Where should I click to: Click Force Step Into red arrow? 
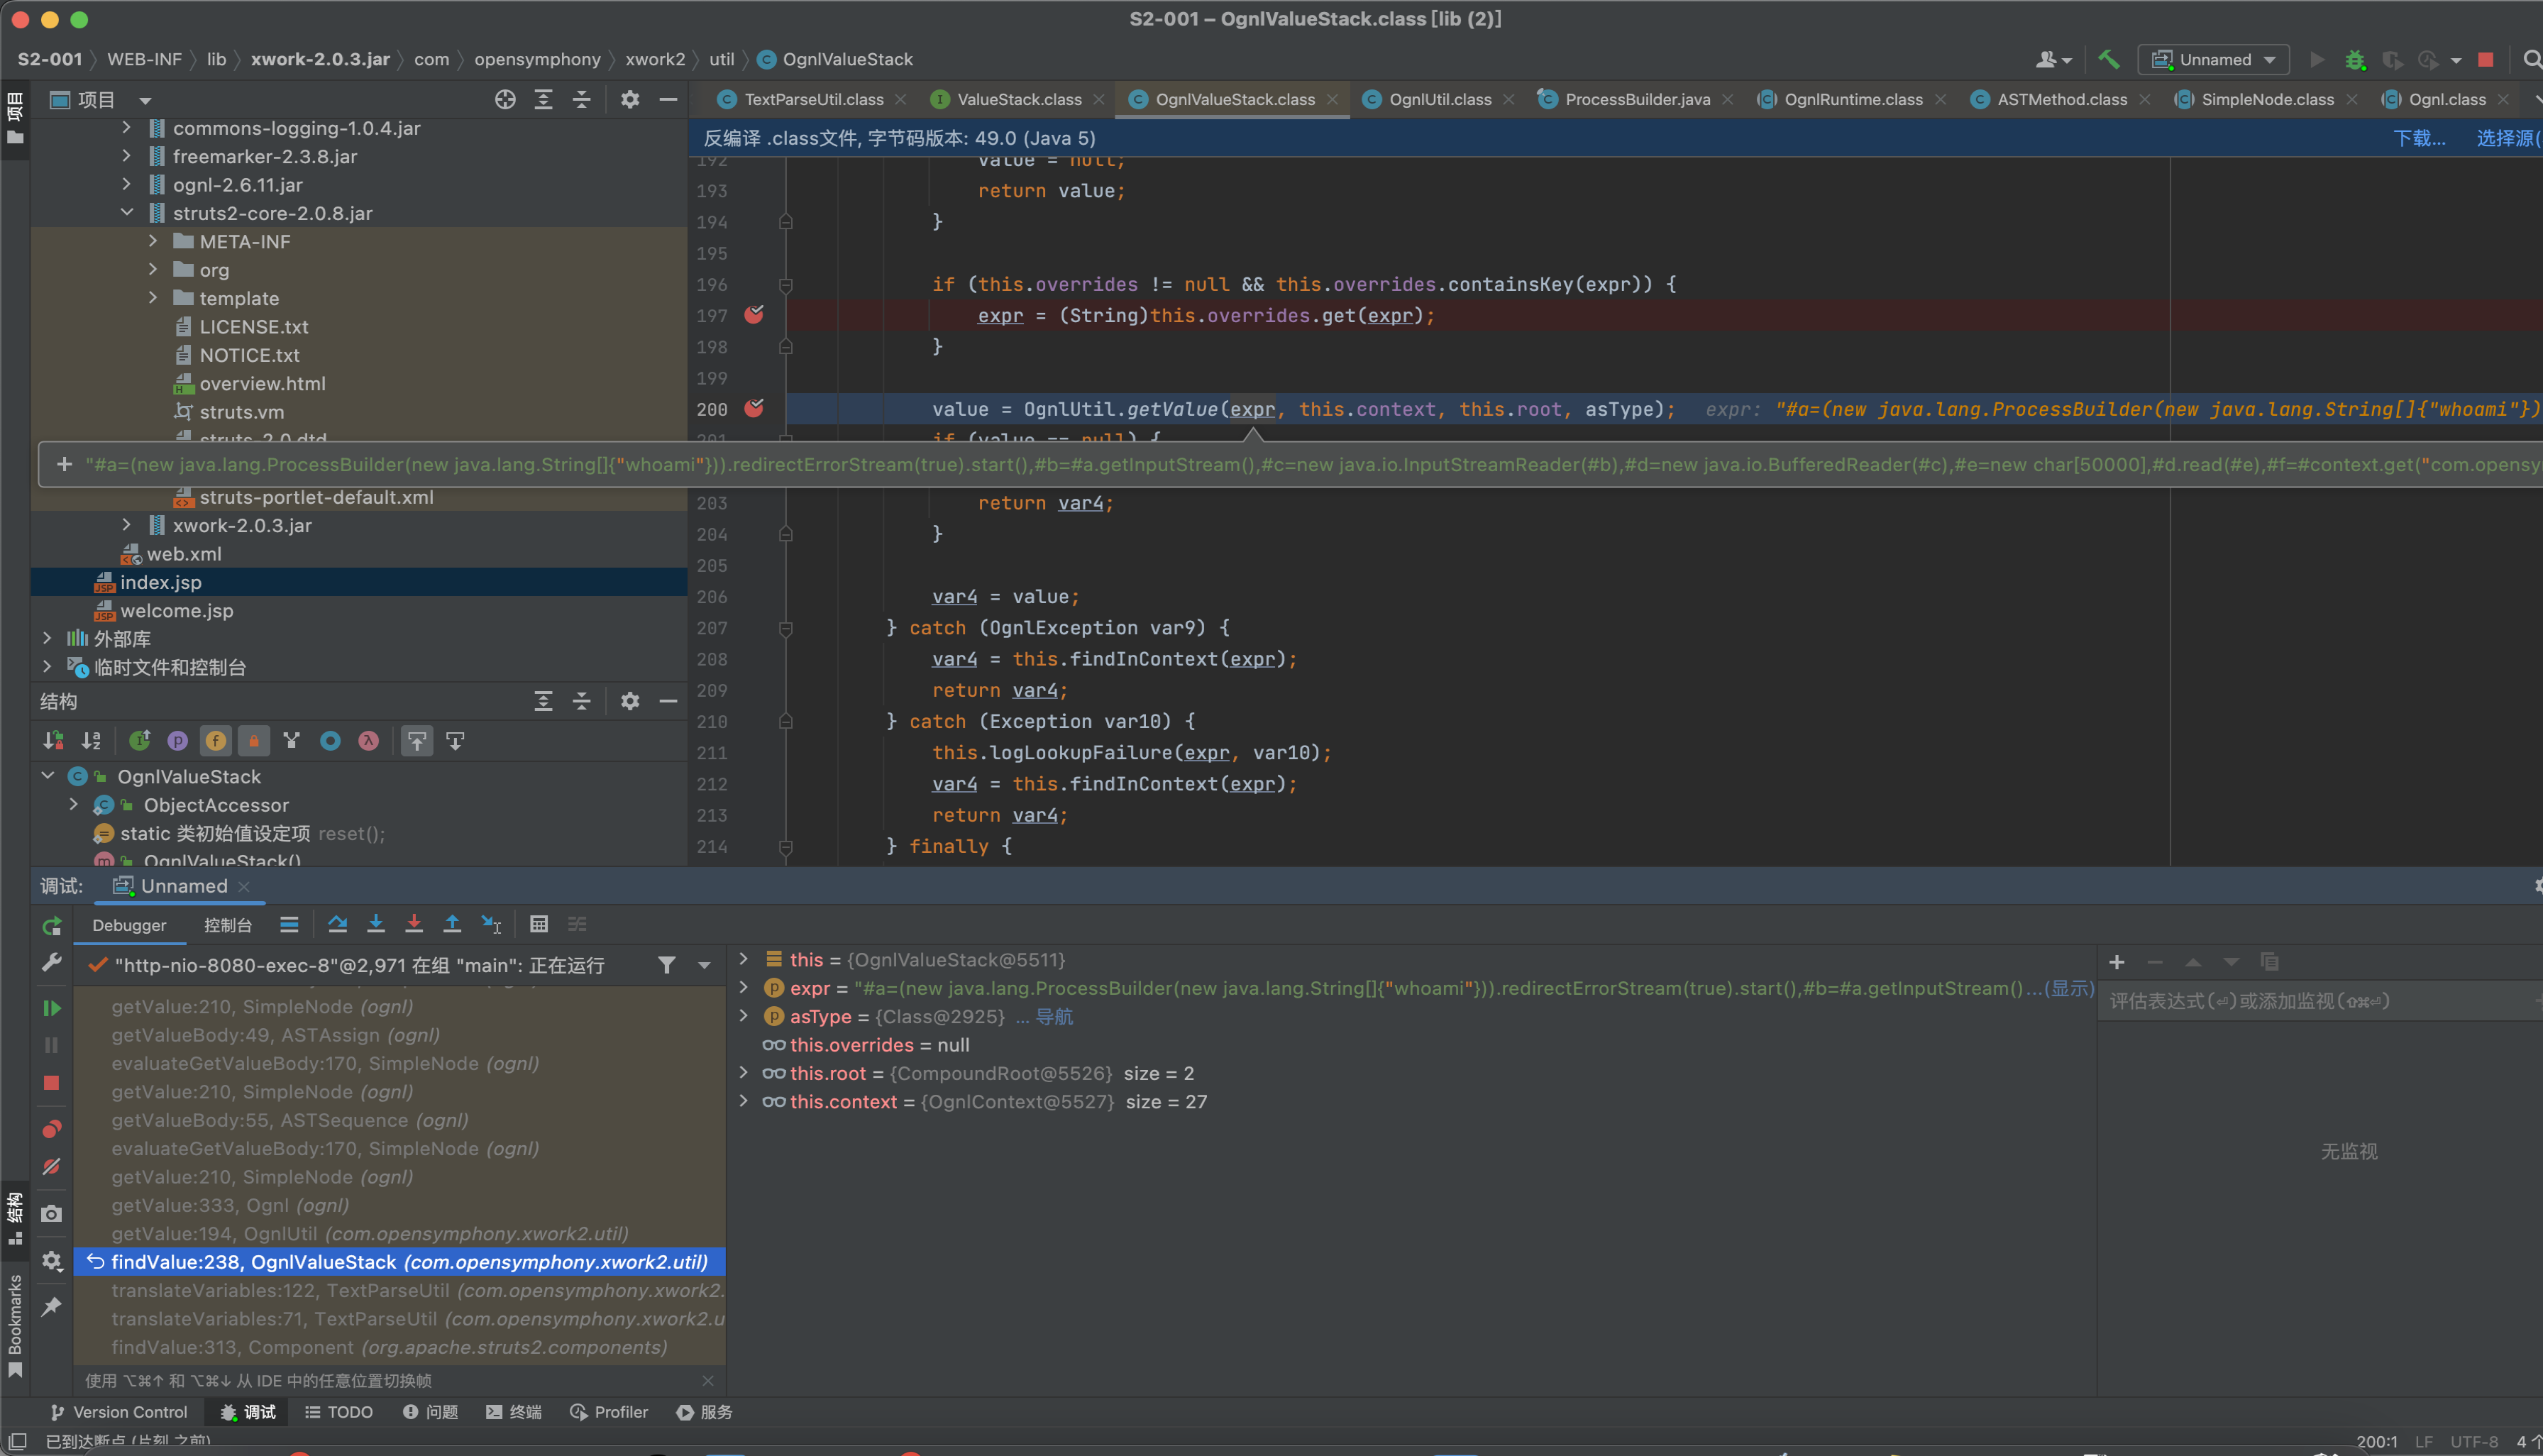pos(414,924)
